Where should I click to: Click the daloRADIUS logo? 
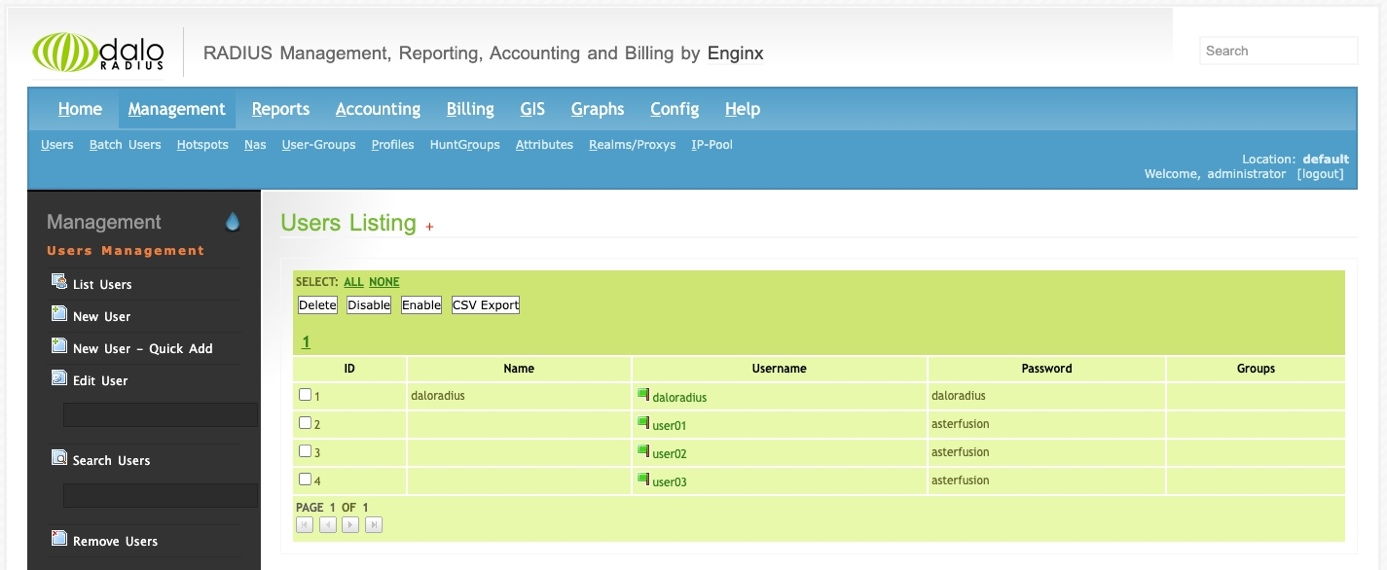pyautogui.click(x=98, y=52)
